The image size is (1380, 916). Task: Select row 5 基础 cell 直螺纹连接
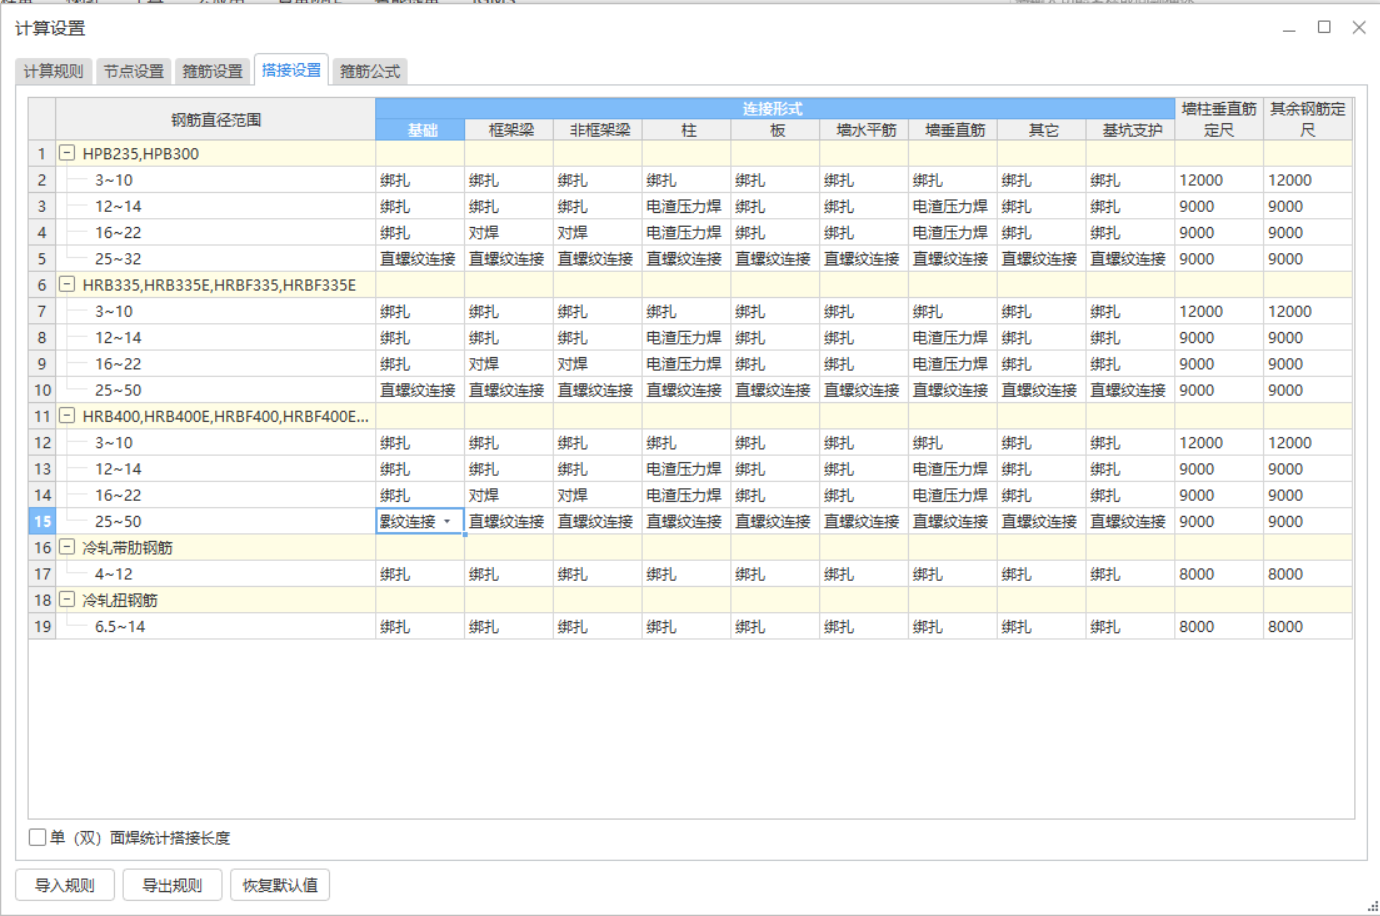pyautogui.click(x=420, y=258)
